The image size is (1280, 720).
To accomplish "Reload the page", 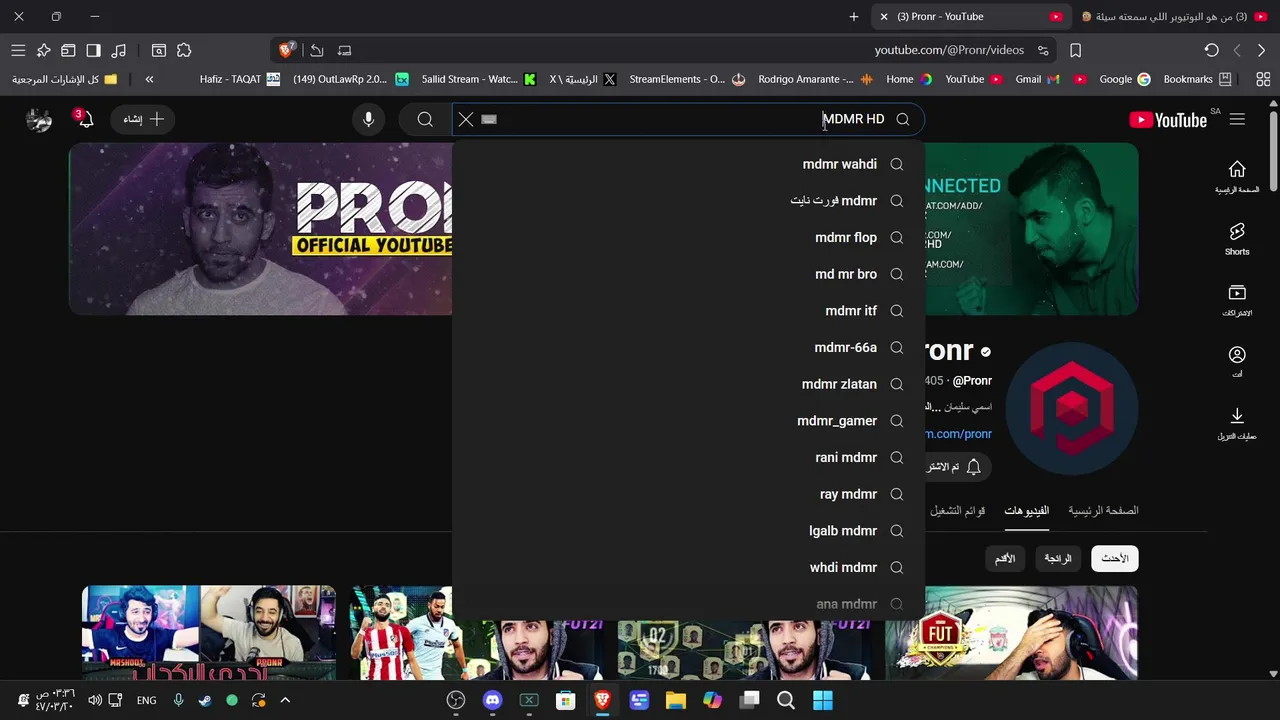I will (x=1211, y=50).
